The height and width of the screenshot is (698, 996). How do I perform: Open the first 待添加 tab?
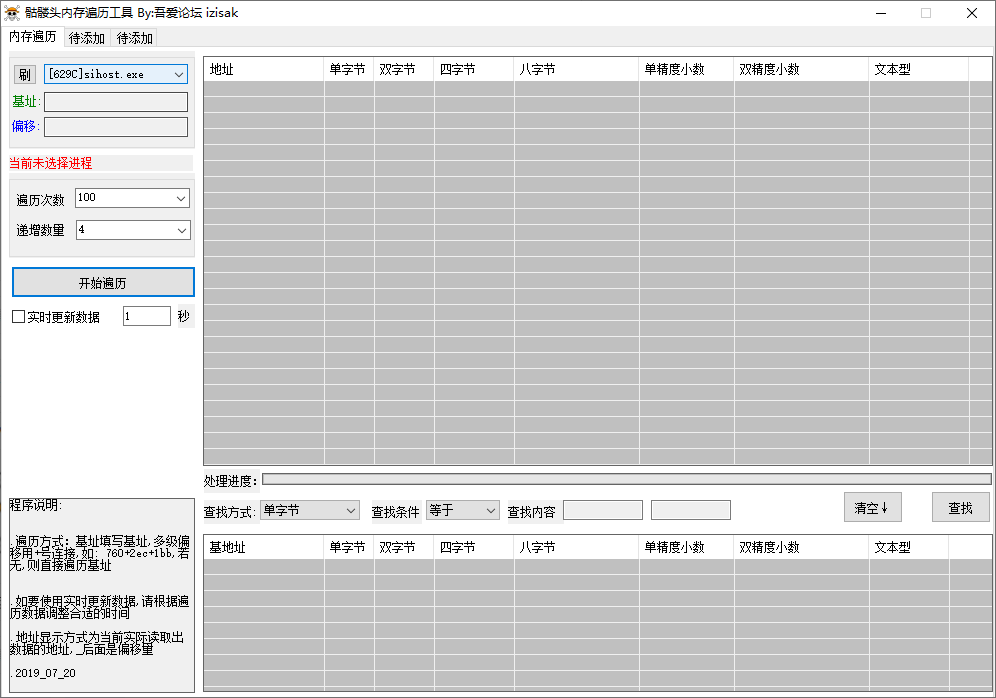point(87,38)
